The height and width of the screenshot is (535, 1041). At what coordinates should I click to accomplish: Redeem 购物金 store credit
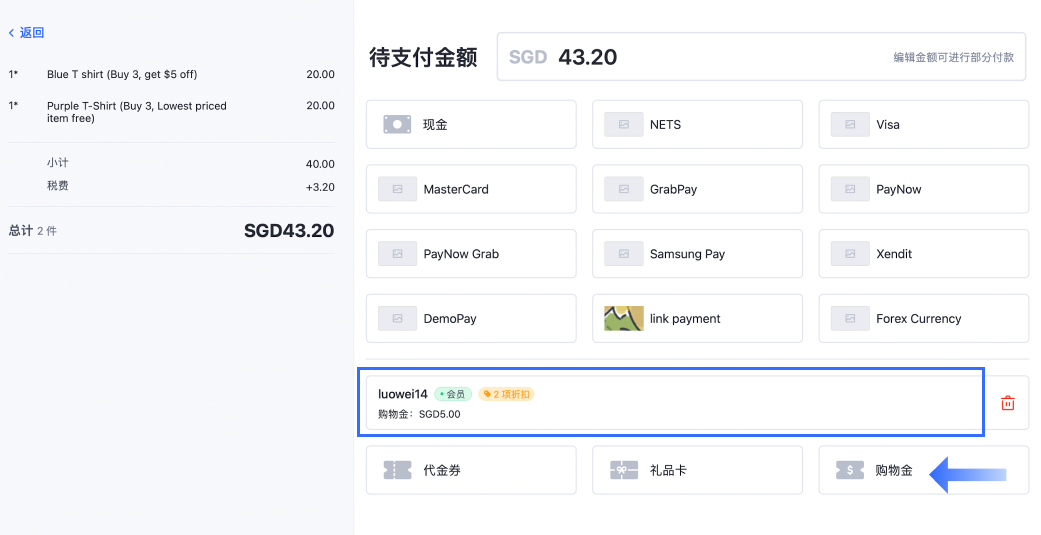coord(923,470)
